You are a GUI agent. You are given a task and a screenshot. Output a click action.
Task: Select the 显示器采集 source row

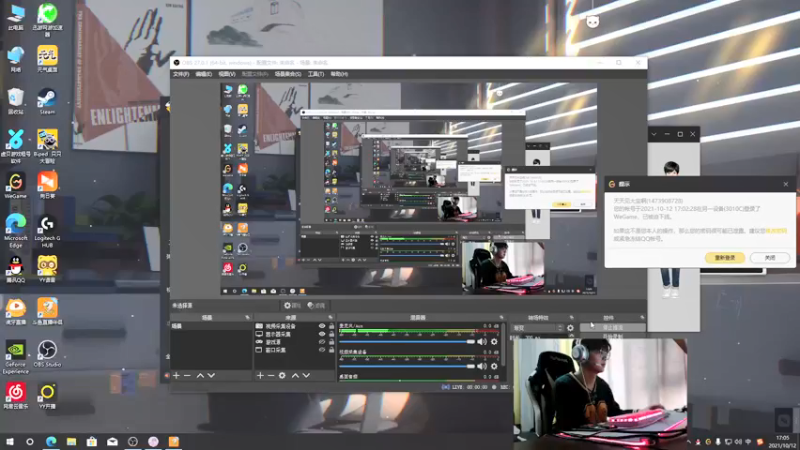point(294,334)
